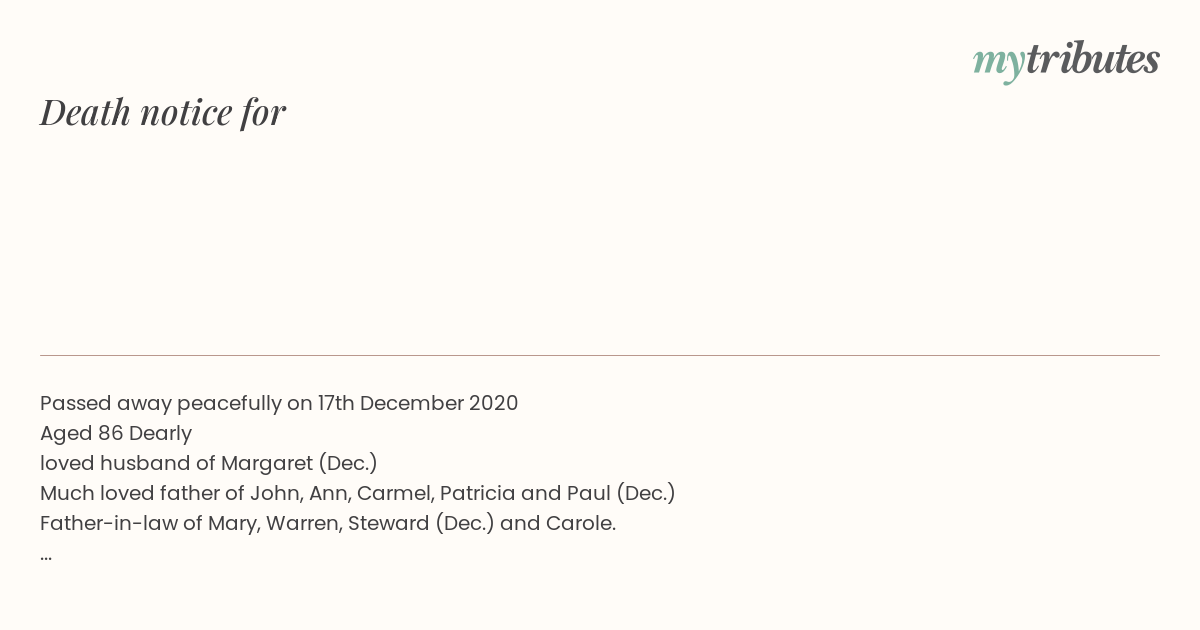Click the mytributes logo
Viewport: 1200px width, 630px height.
tap(1066, 60)
